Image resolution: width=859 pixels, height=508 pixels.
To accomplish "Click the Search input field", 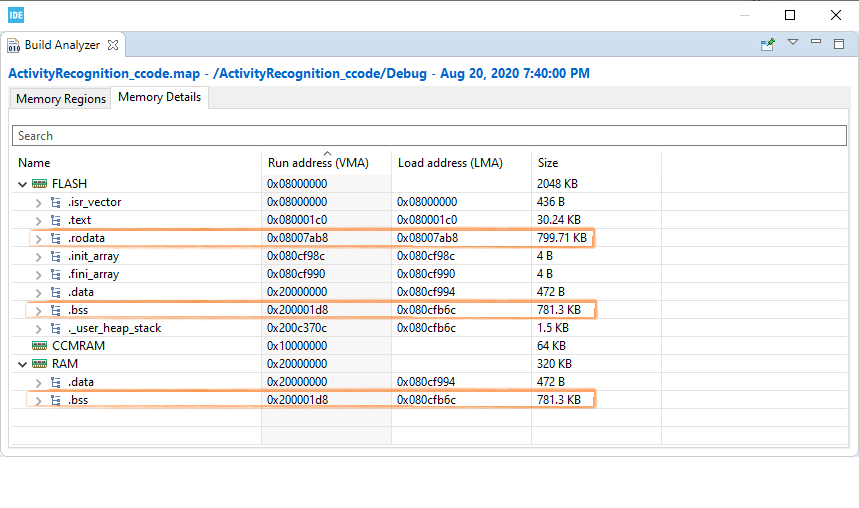I will 429,136.
